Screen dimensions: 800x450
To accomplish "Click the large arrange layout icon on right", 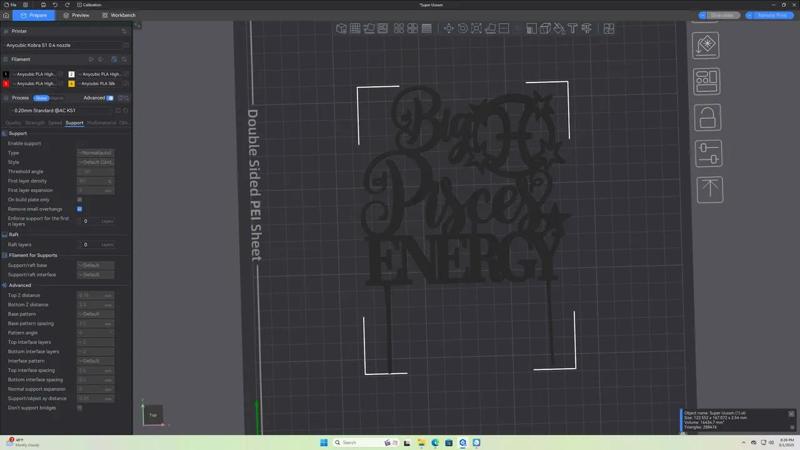I will tap(706, 81).
